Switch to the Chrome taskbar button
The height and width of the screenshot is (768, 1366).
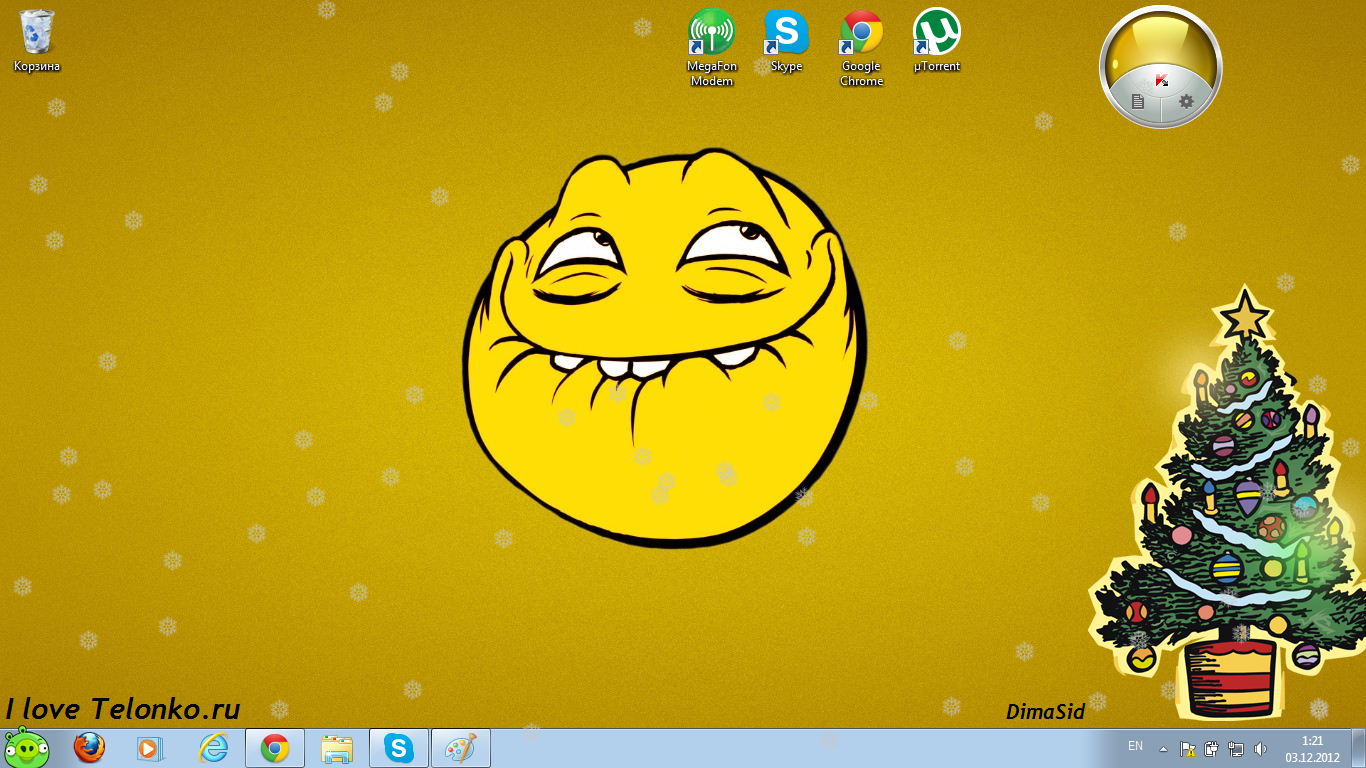click(275, 748)
